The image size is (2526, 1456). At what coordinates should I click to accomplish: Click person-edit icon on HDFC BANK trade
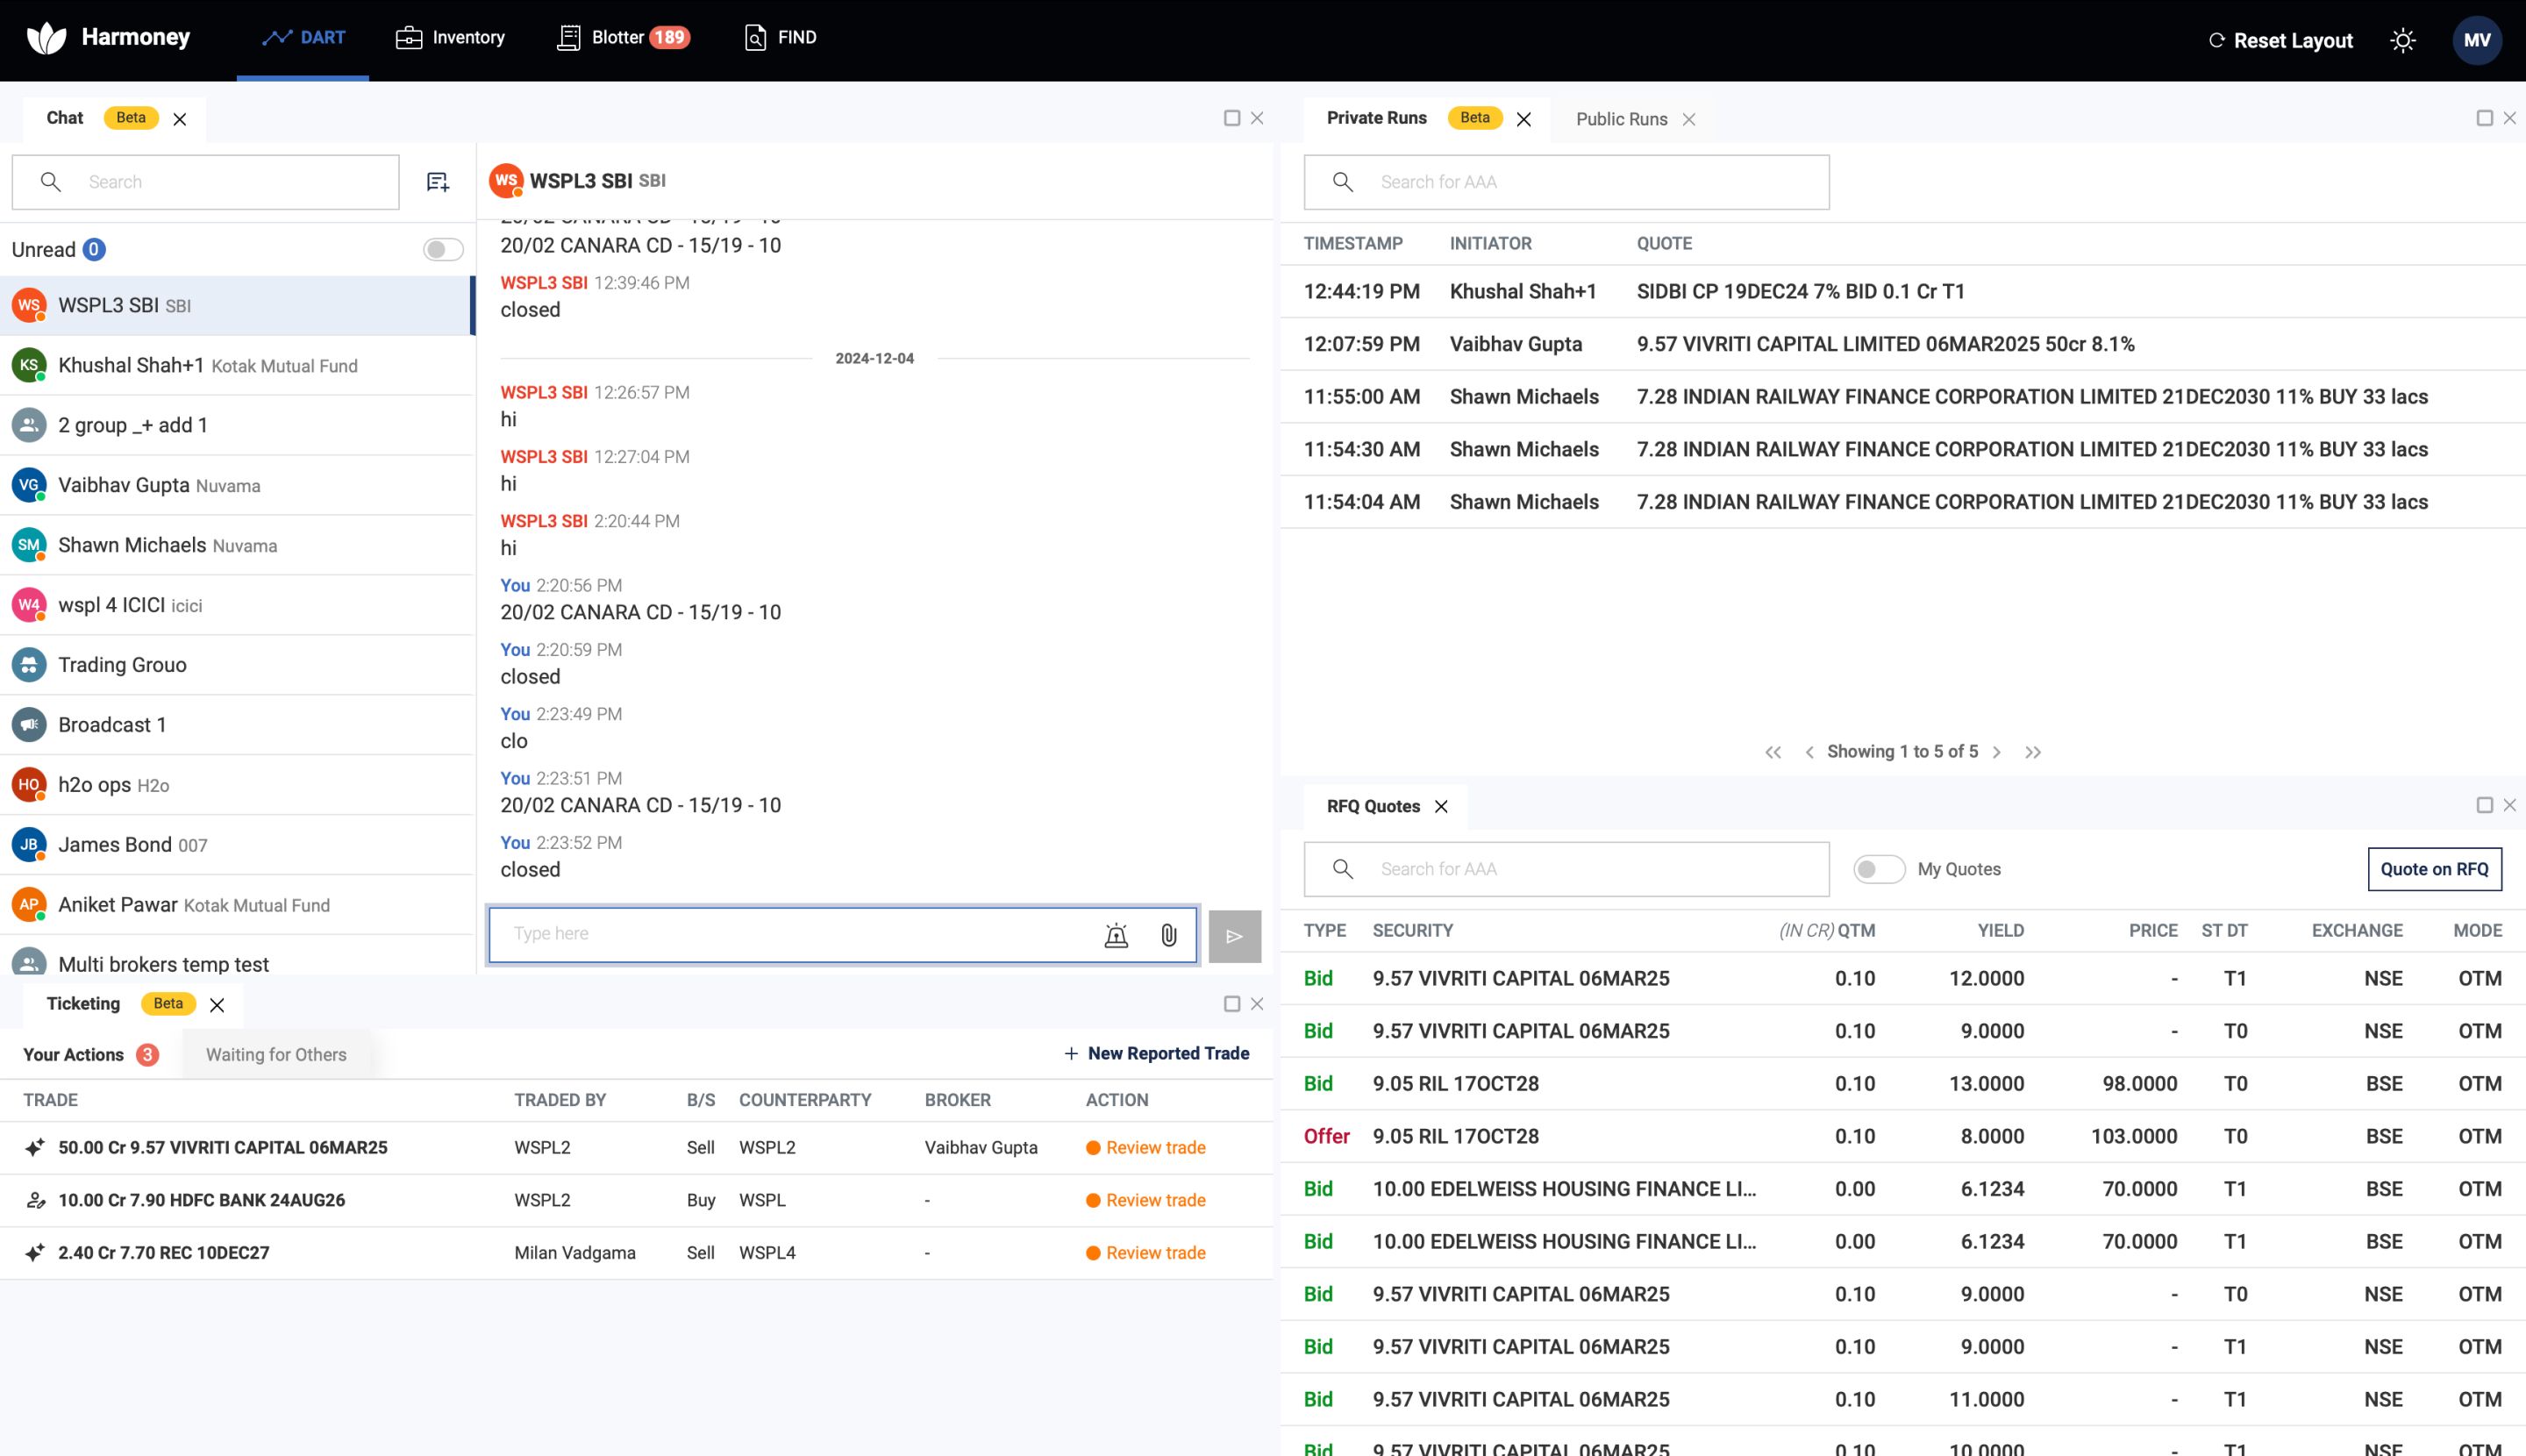click(x=35, y=1200)
